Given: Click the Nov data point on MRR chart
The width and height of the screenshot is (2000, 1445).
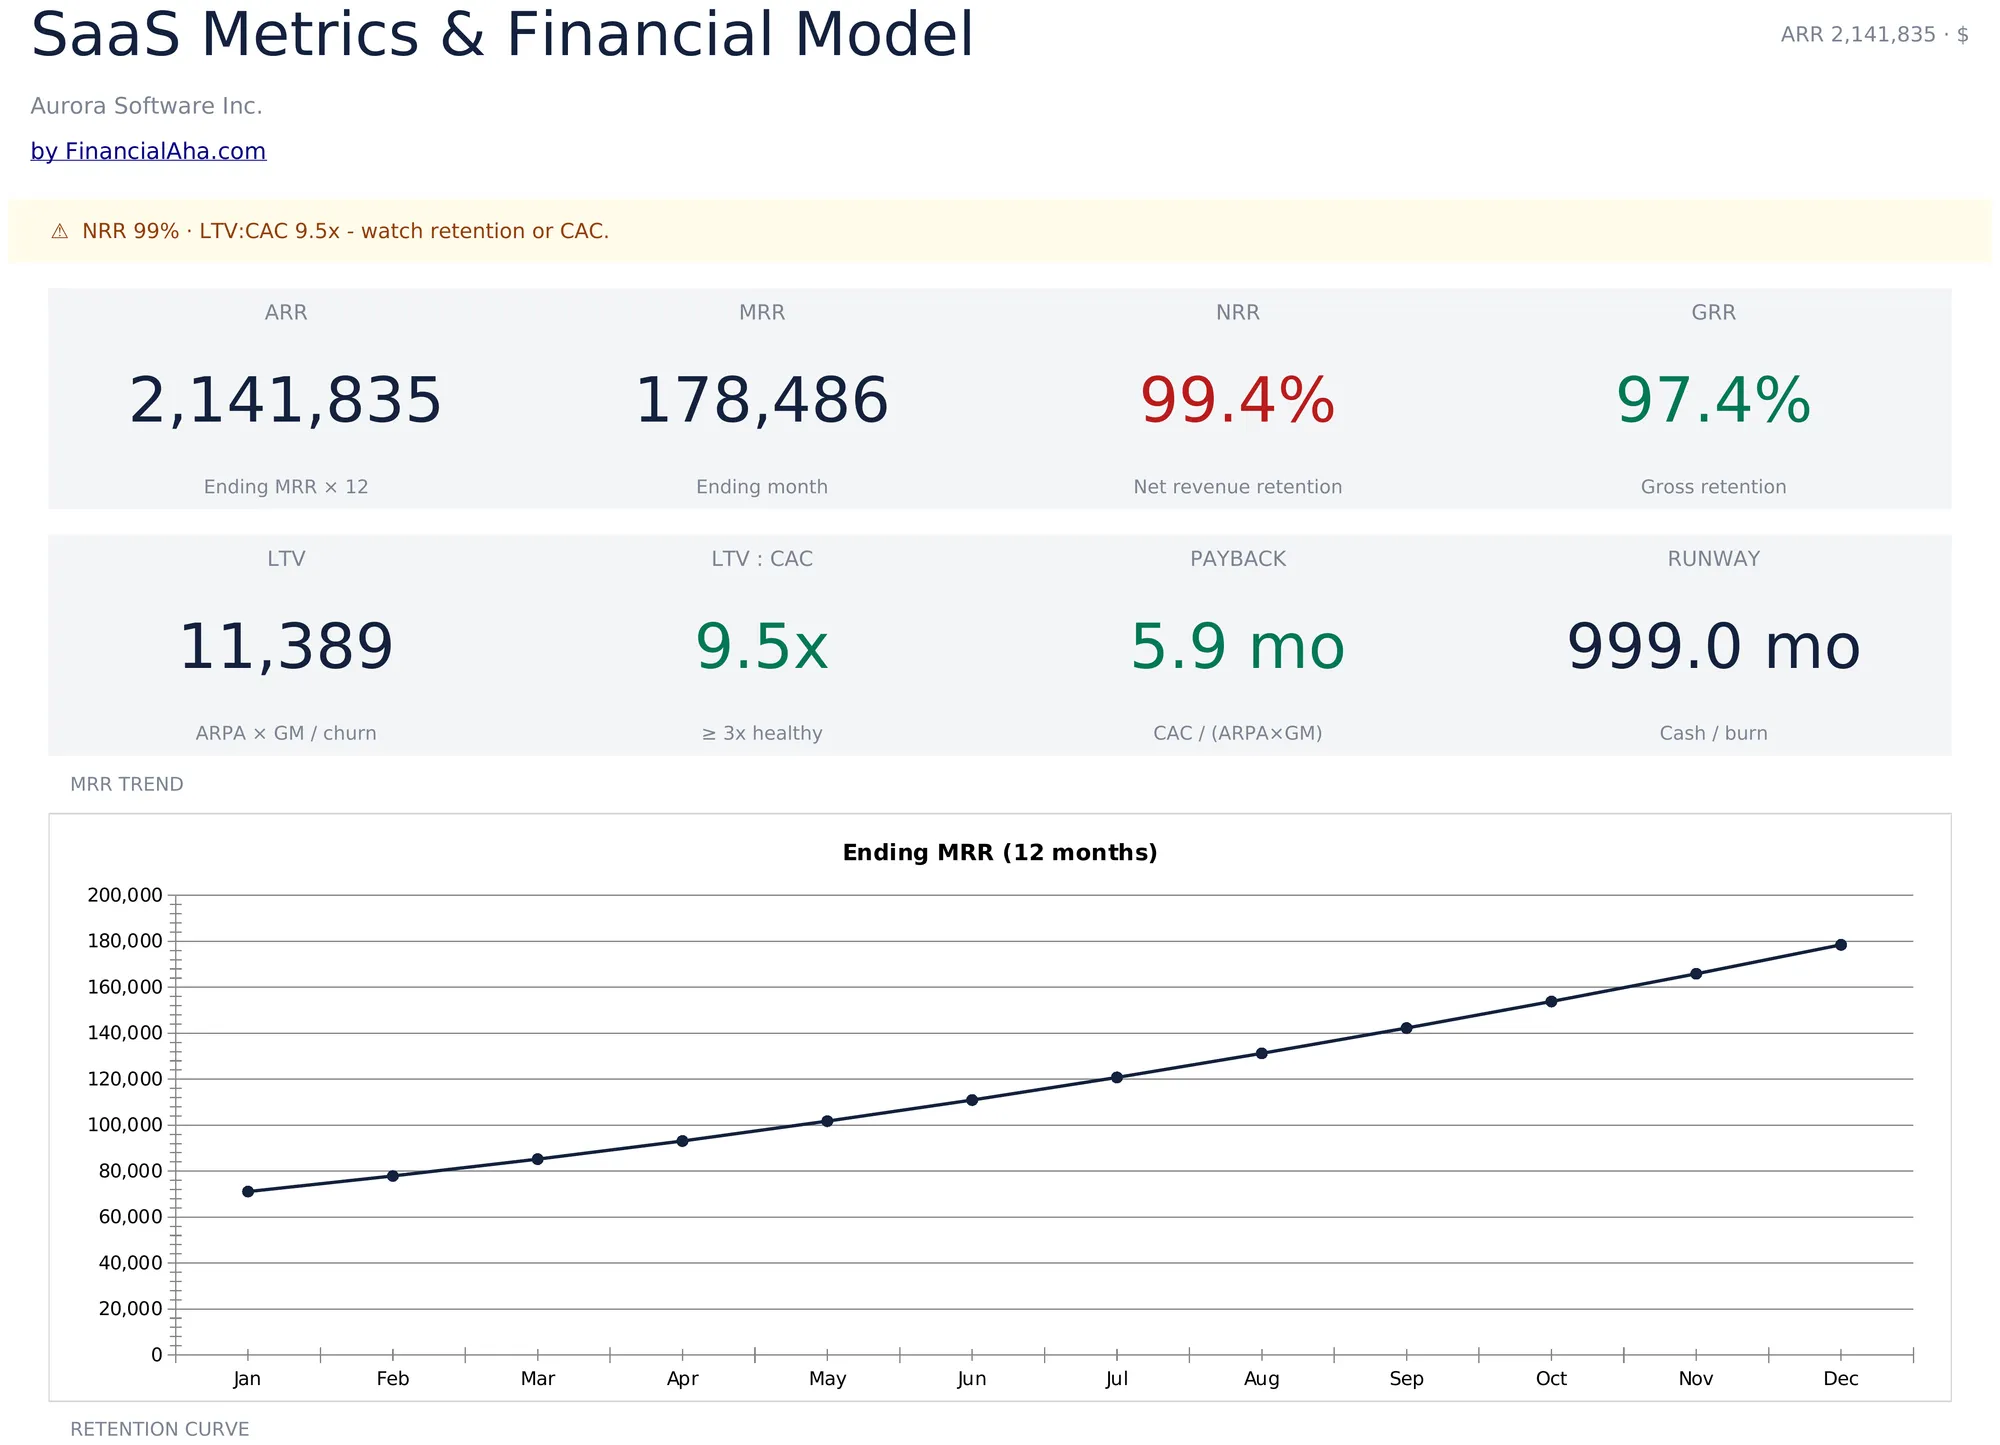Looking at the screenshot, I should 1696,974.
